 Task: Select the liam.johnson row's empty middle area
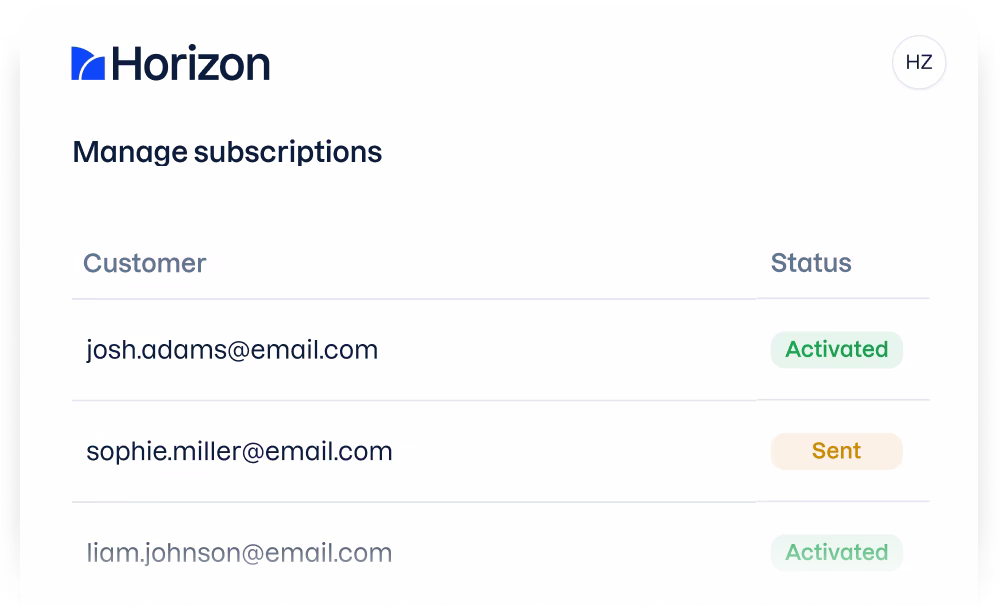[580, 553]
